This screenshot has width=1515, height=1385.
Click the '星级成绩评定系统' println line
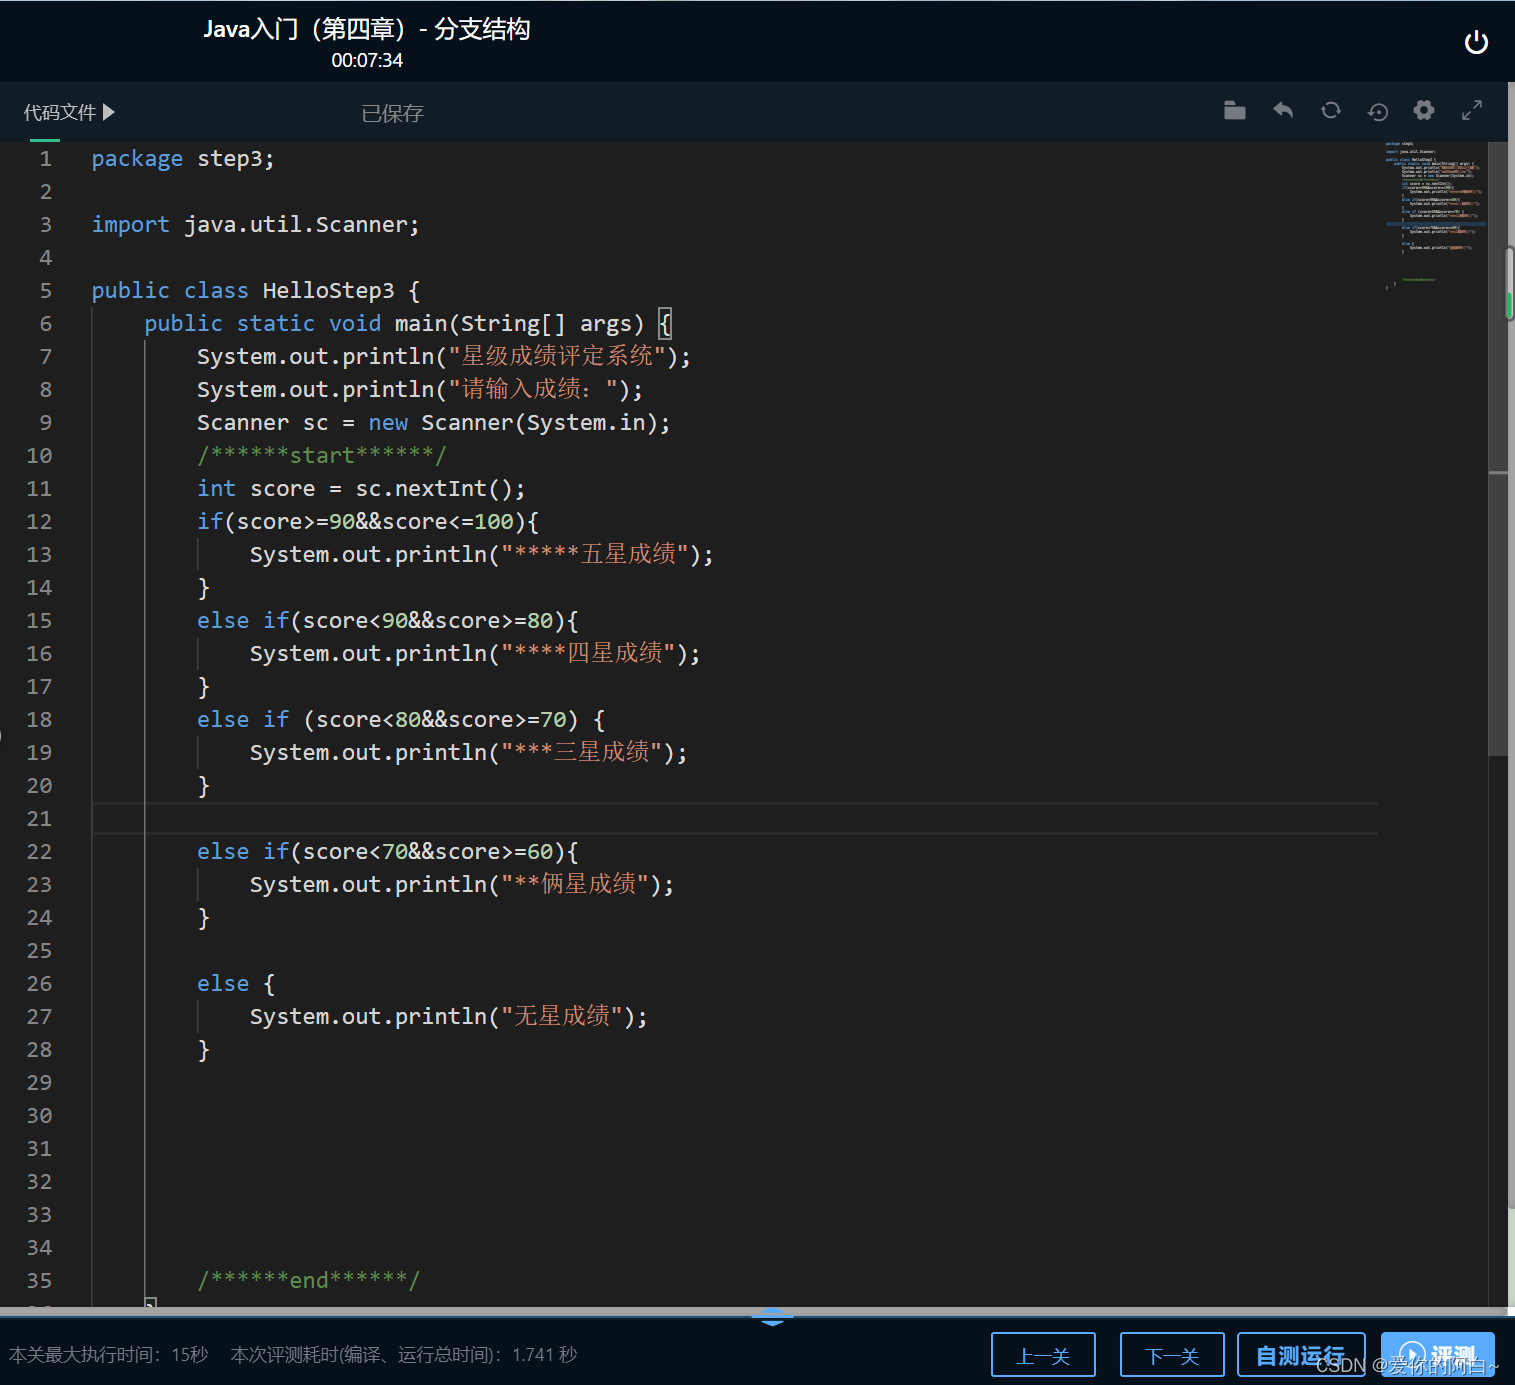(444, 356)
